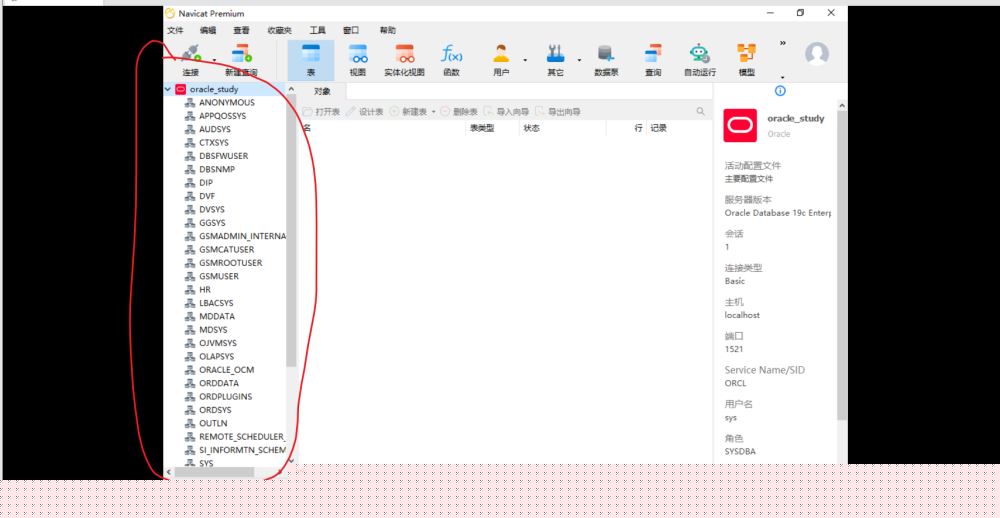Open the 实体化视图 (Materialized View) icon
Viewport: 1000px width, 518px height.
pos(404,58)
